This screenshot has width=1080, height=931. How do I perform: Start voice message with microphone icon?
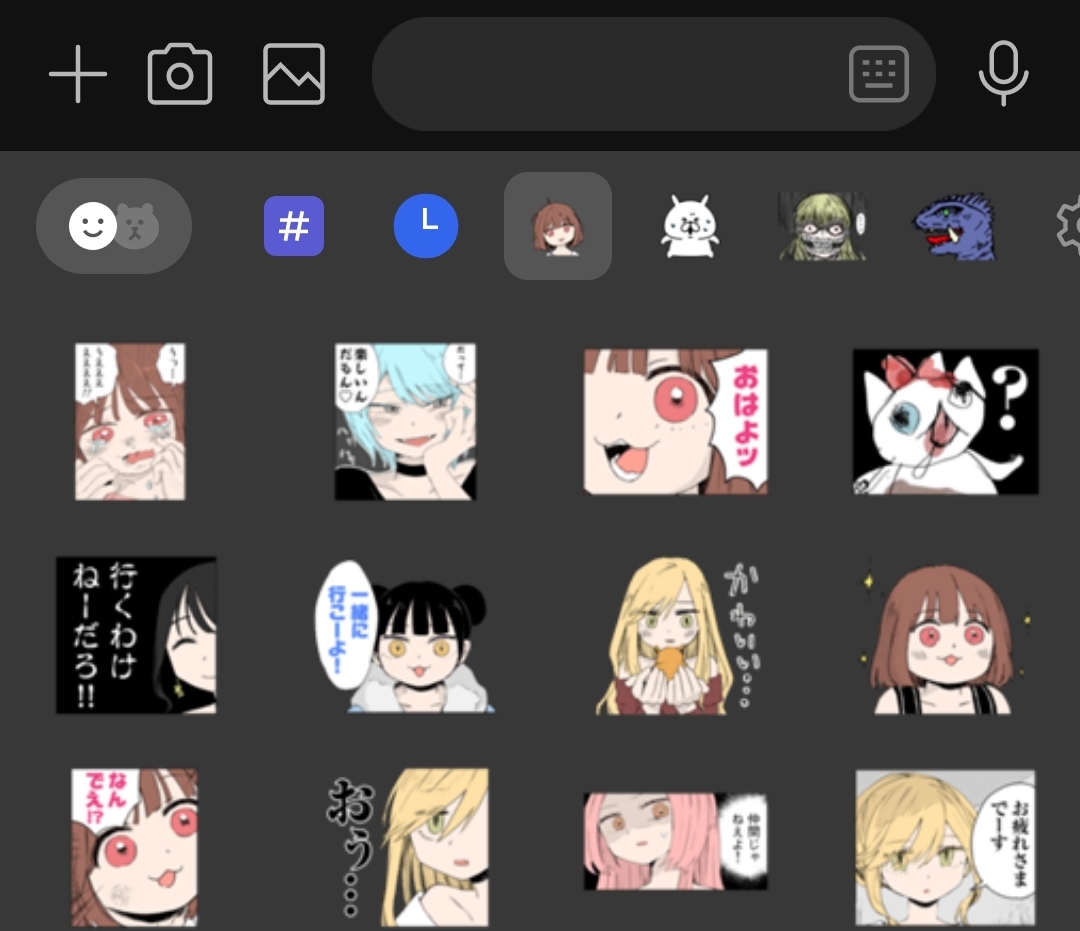tap(1004, 74)
